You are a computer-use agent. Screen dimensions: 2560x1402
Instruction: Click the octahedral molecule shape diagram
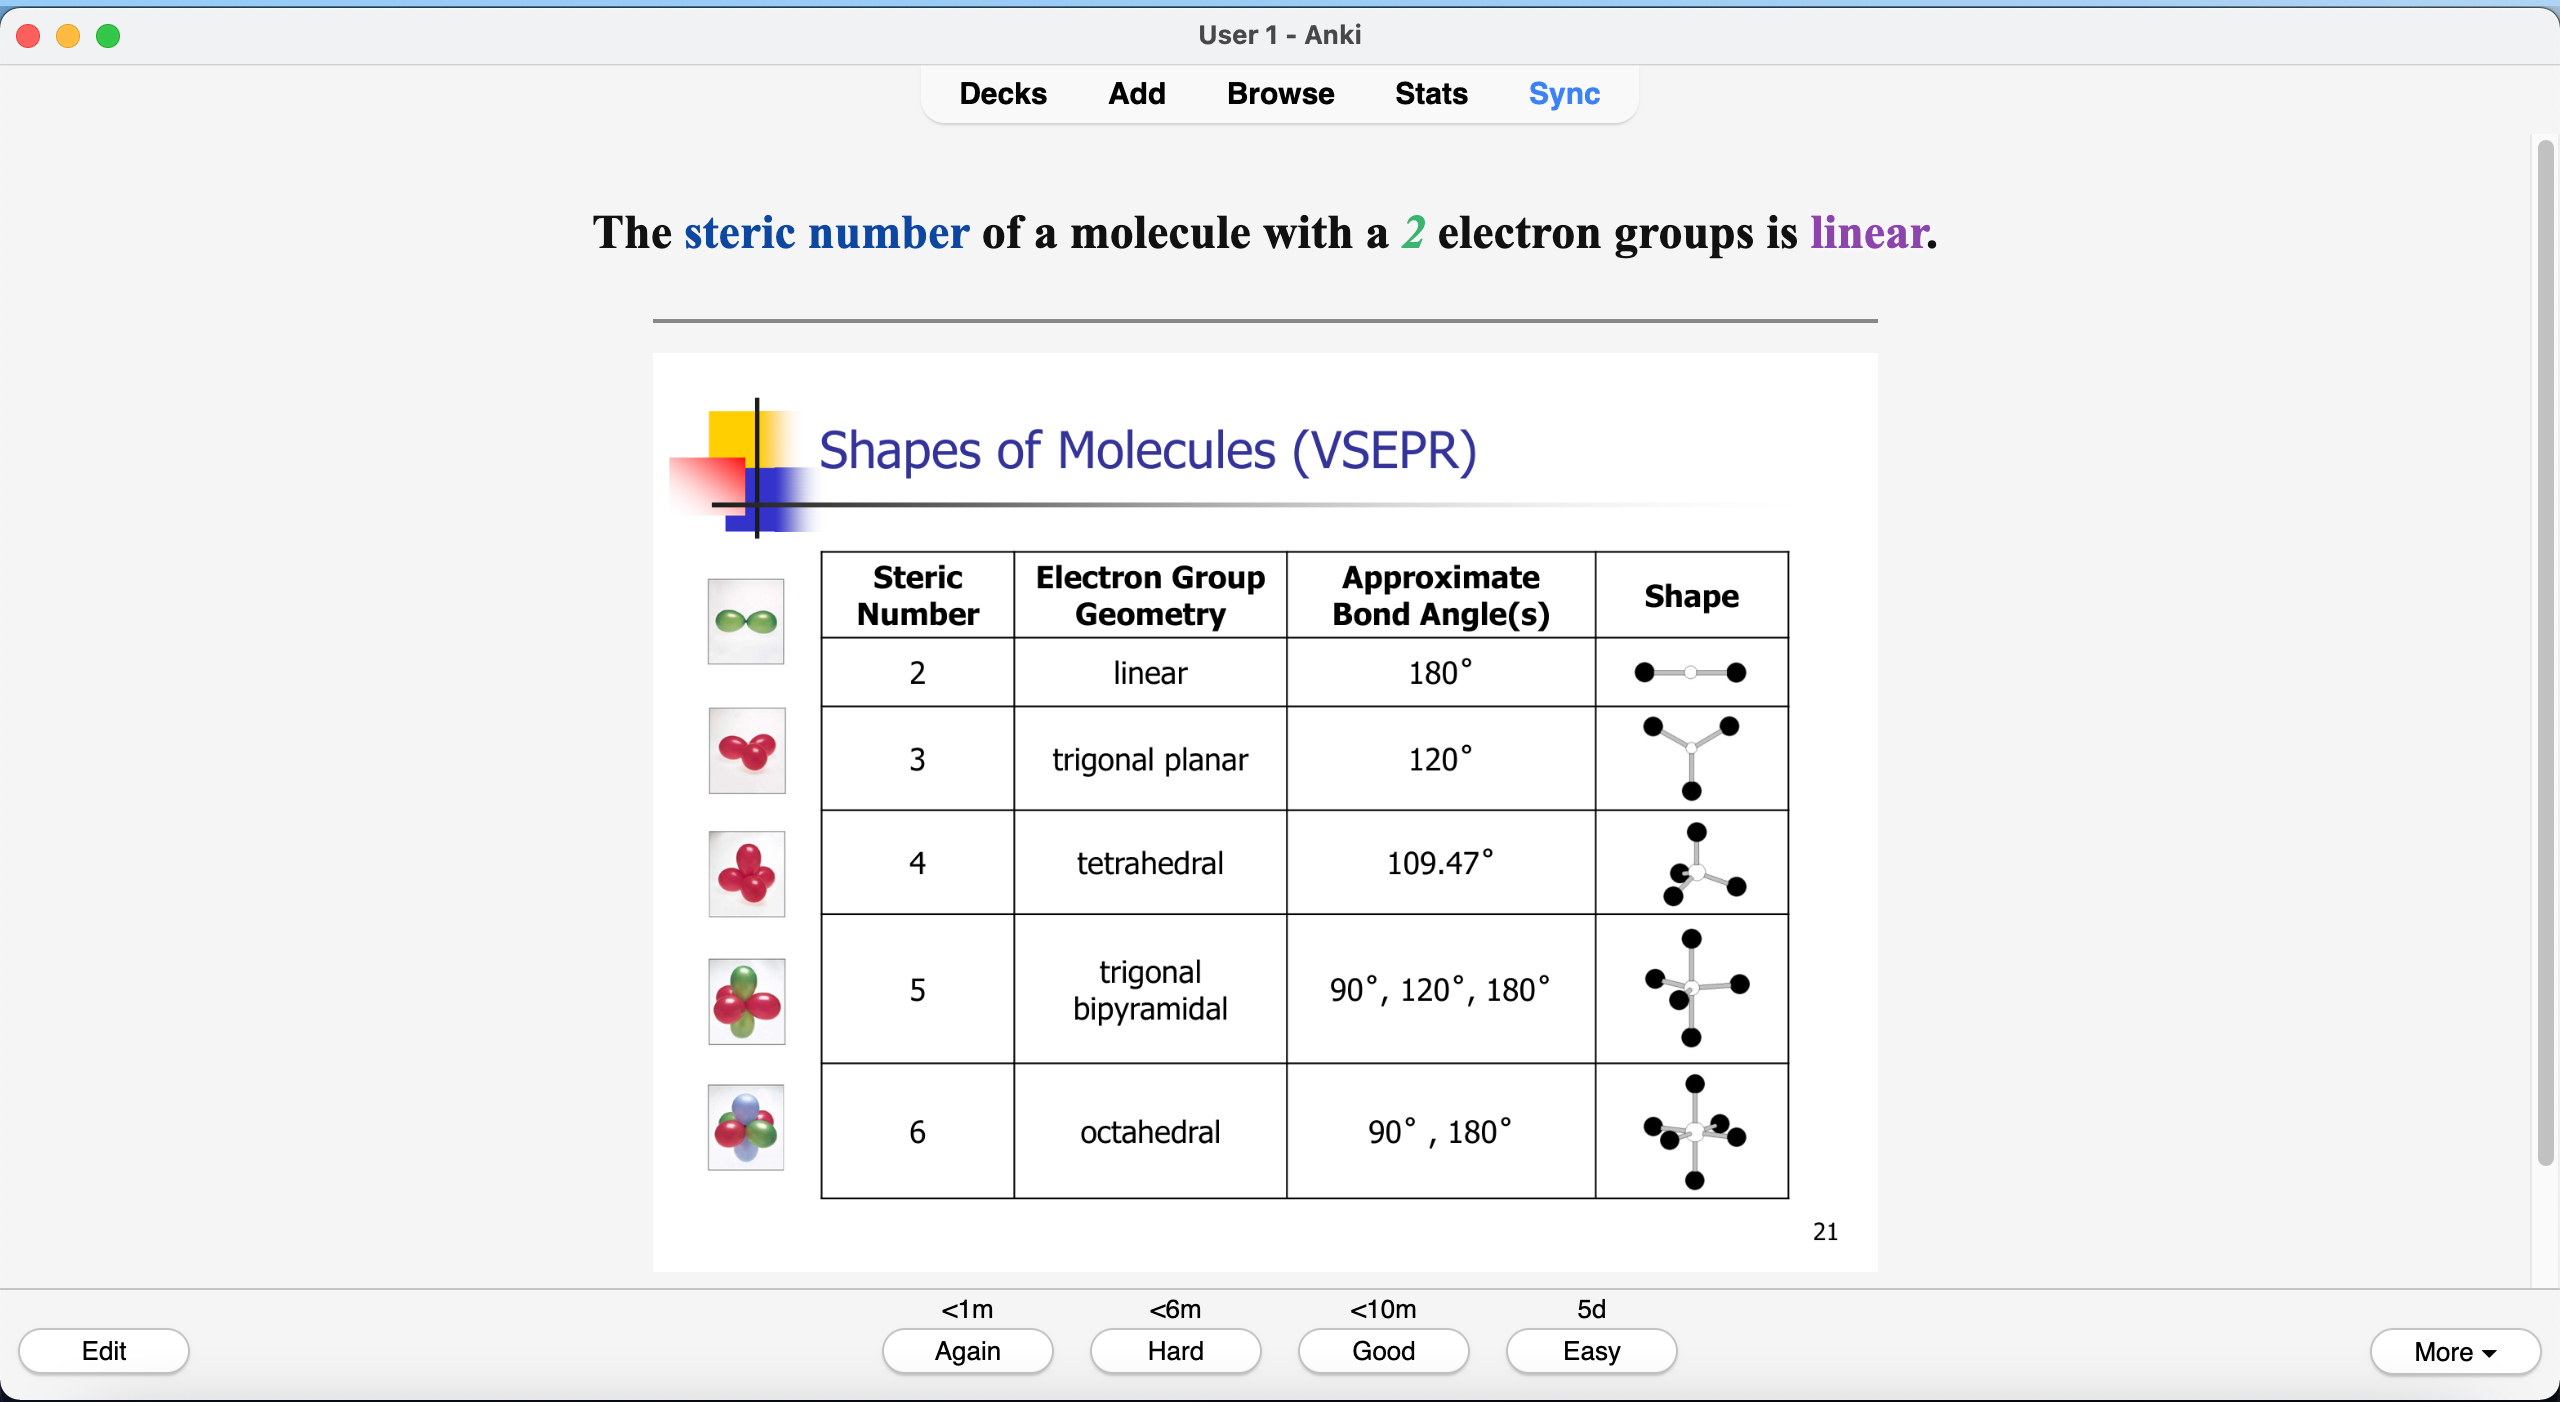pyautogui.click(x=1692, y=1131)
